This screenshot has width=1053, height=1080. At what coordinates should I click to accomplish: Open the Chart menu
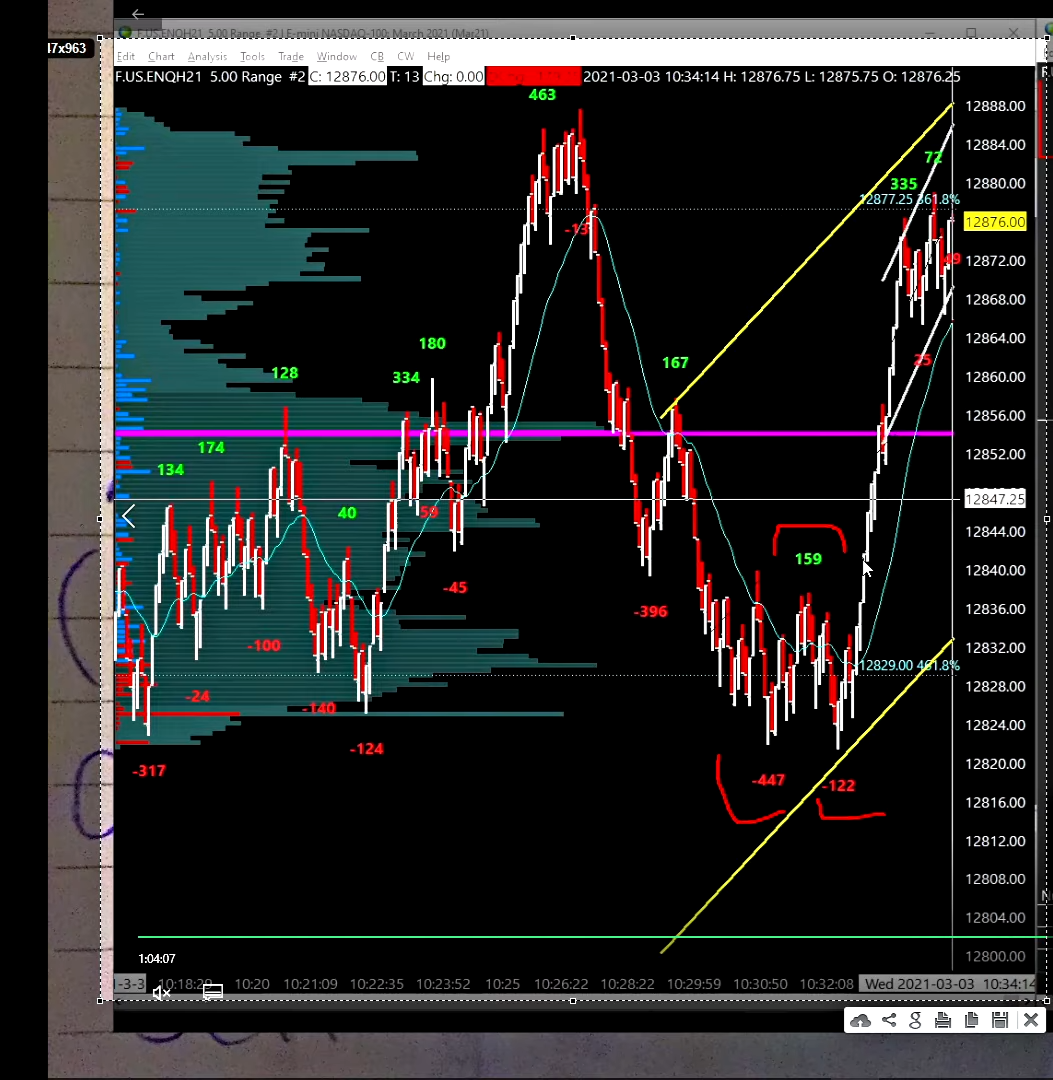(161, 56)
